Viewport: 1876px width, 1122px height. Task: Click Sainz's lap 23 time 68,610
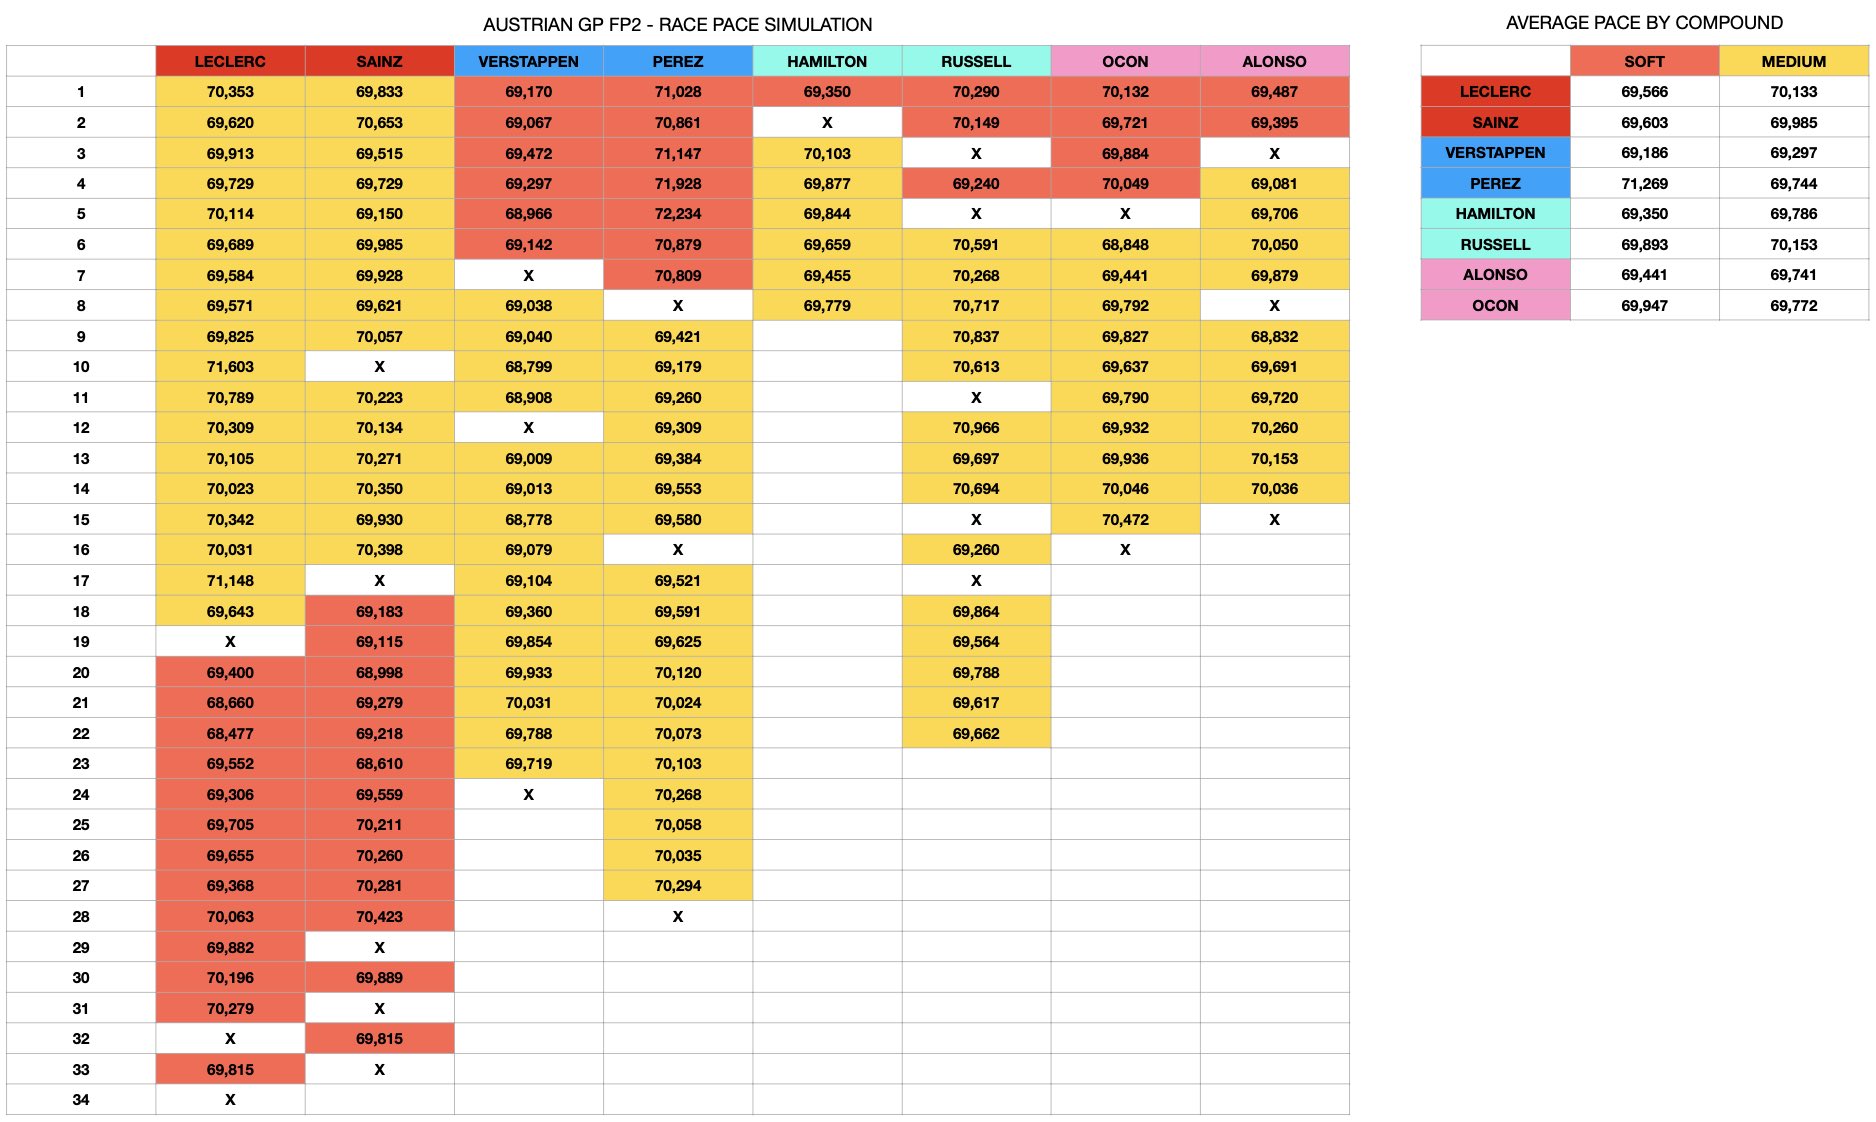coord(379,764)
